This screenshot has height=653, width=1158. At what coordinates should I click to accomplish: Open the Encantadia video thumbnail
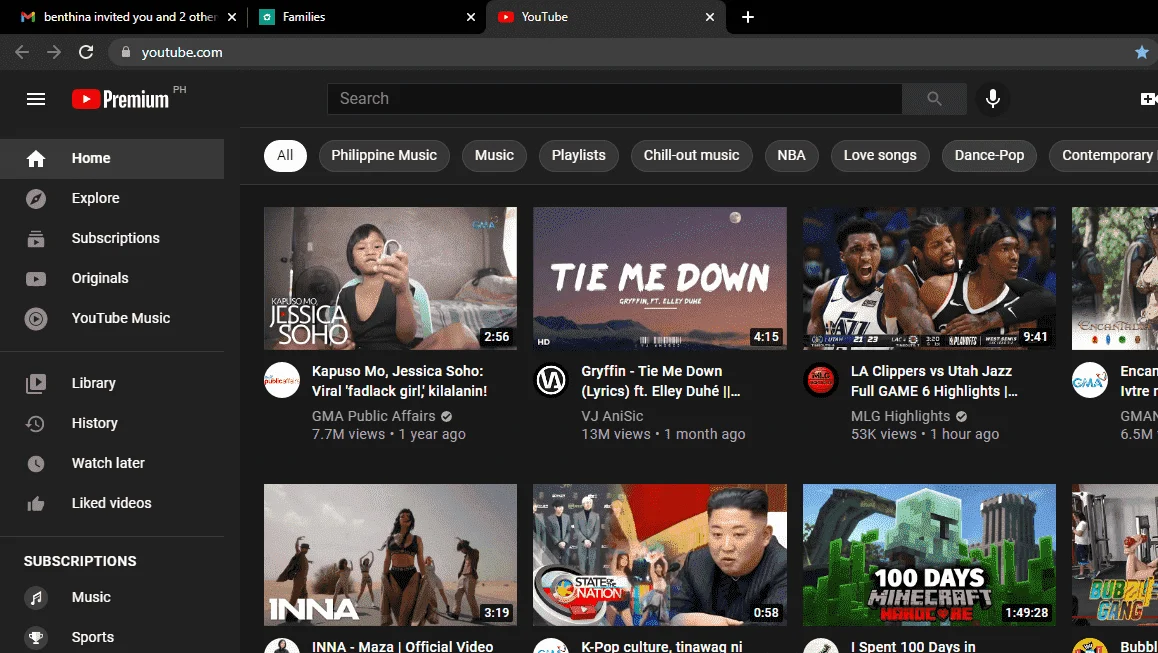click(1115, 278)
